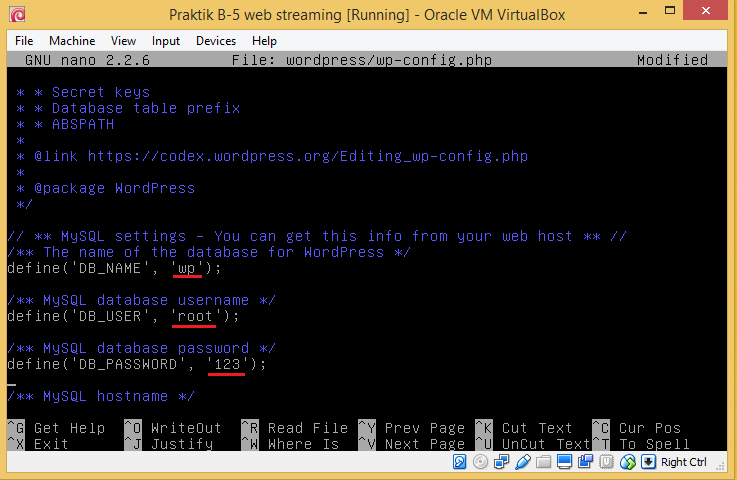The height and width of the screenshot is (480, 737).
Task: Click the 'MySQL hostname' comment line
Action: click(x=101, y=396)
